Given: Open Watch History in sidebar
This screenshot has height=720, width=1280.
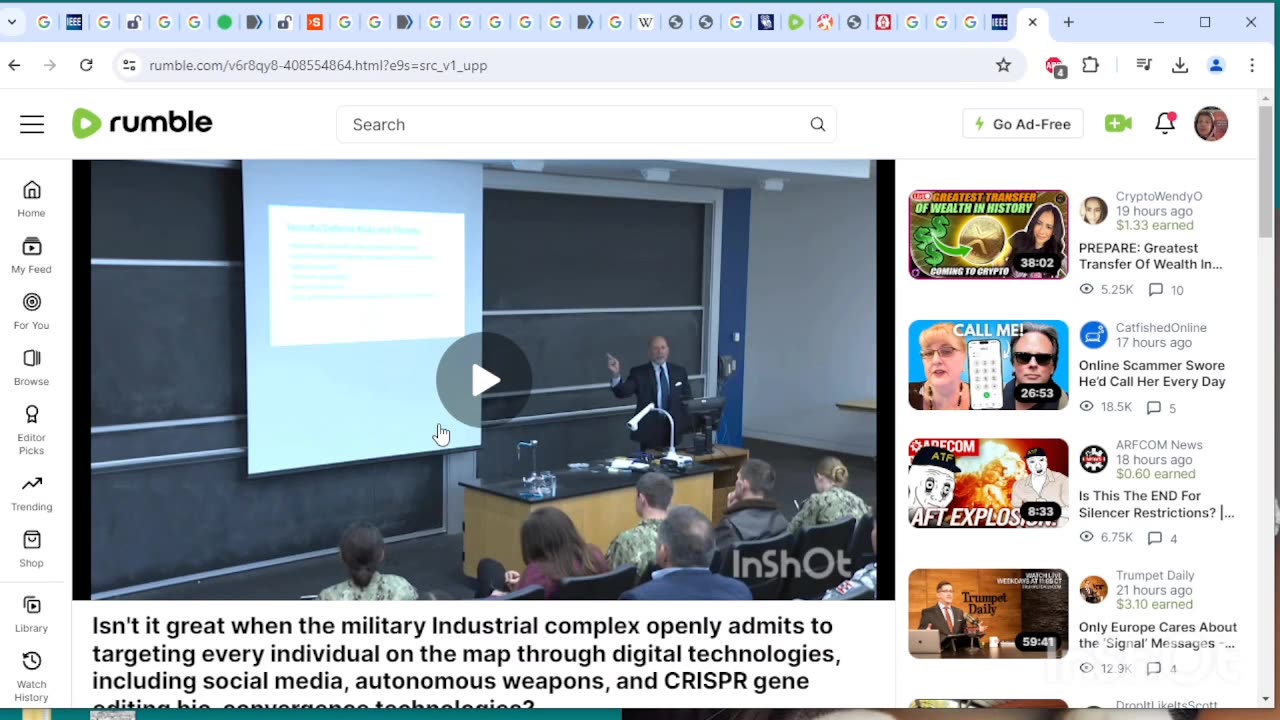Looking at the screenshot, I should coord(31,676).
